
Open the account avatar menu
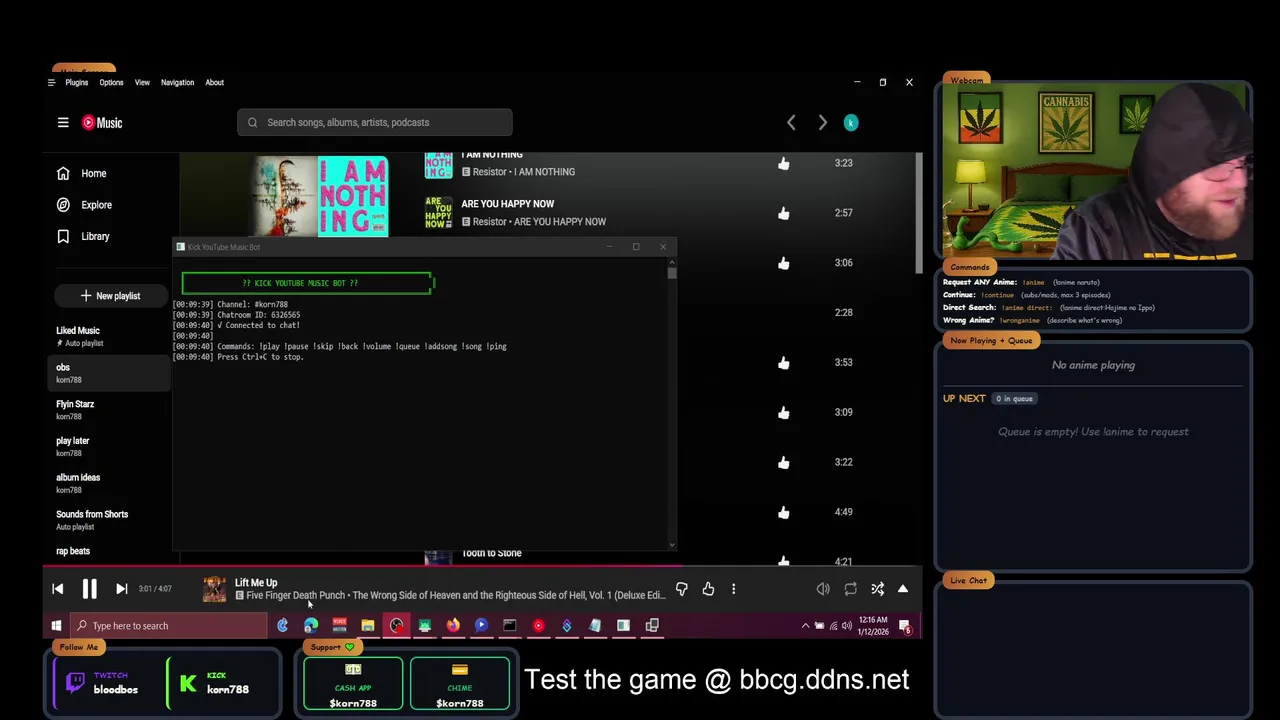(x=851, y=122)
